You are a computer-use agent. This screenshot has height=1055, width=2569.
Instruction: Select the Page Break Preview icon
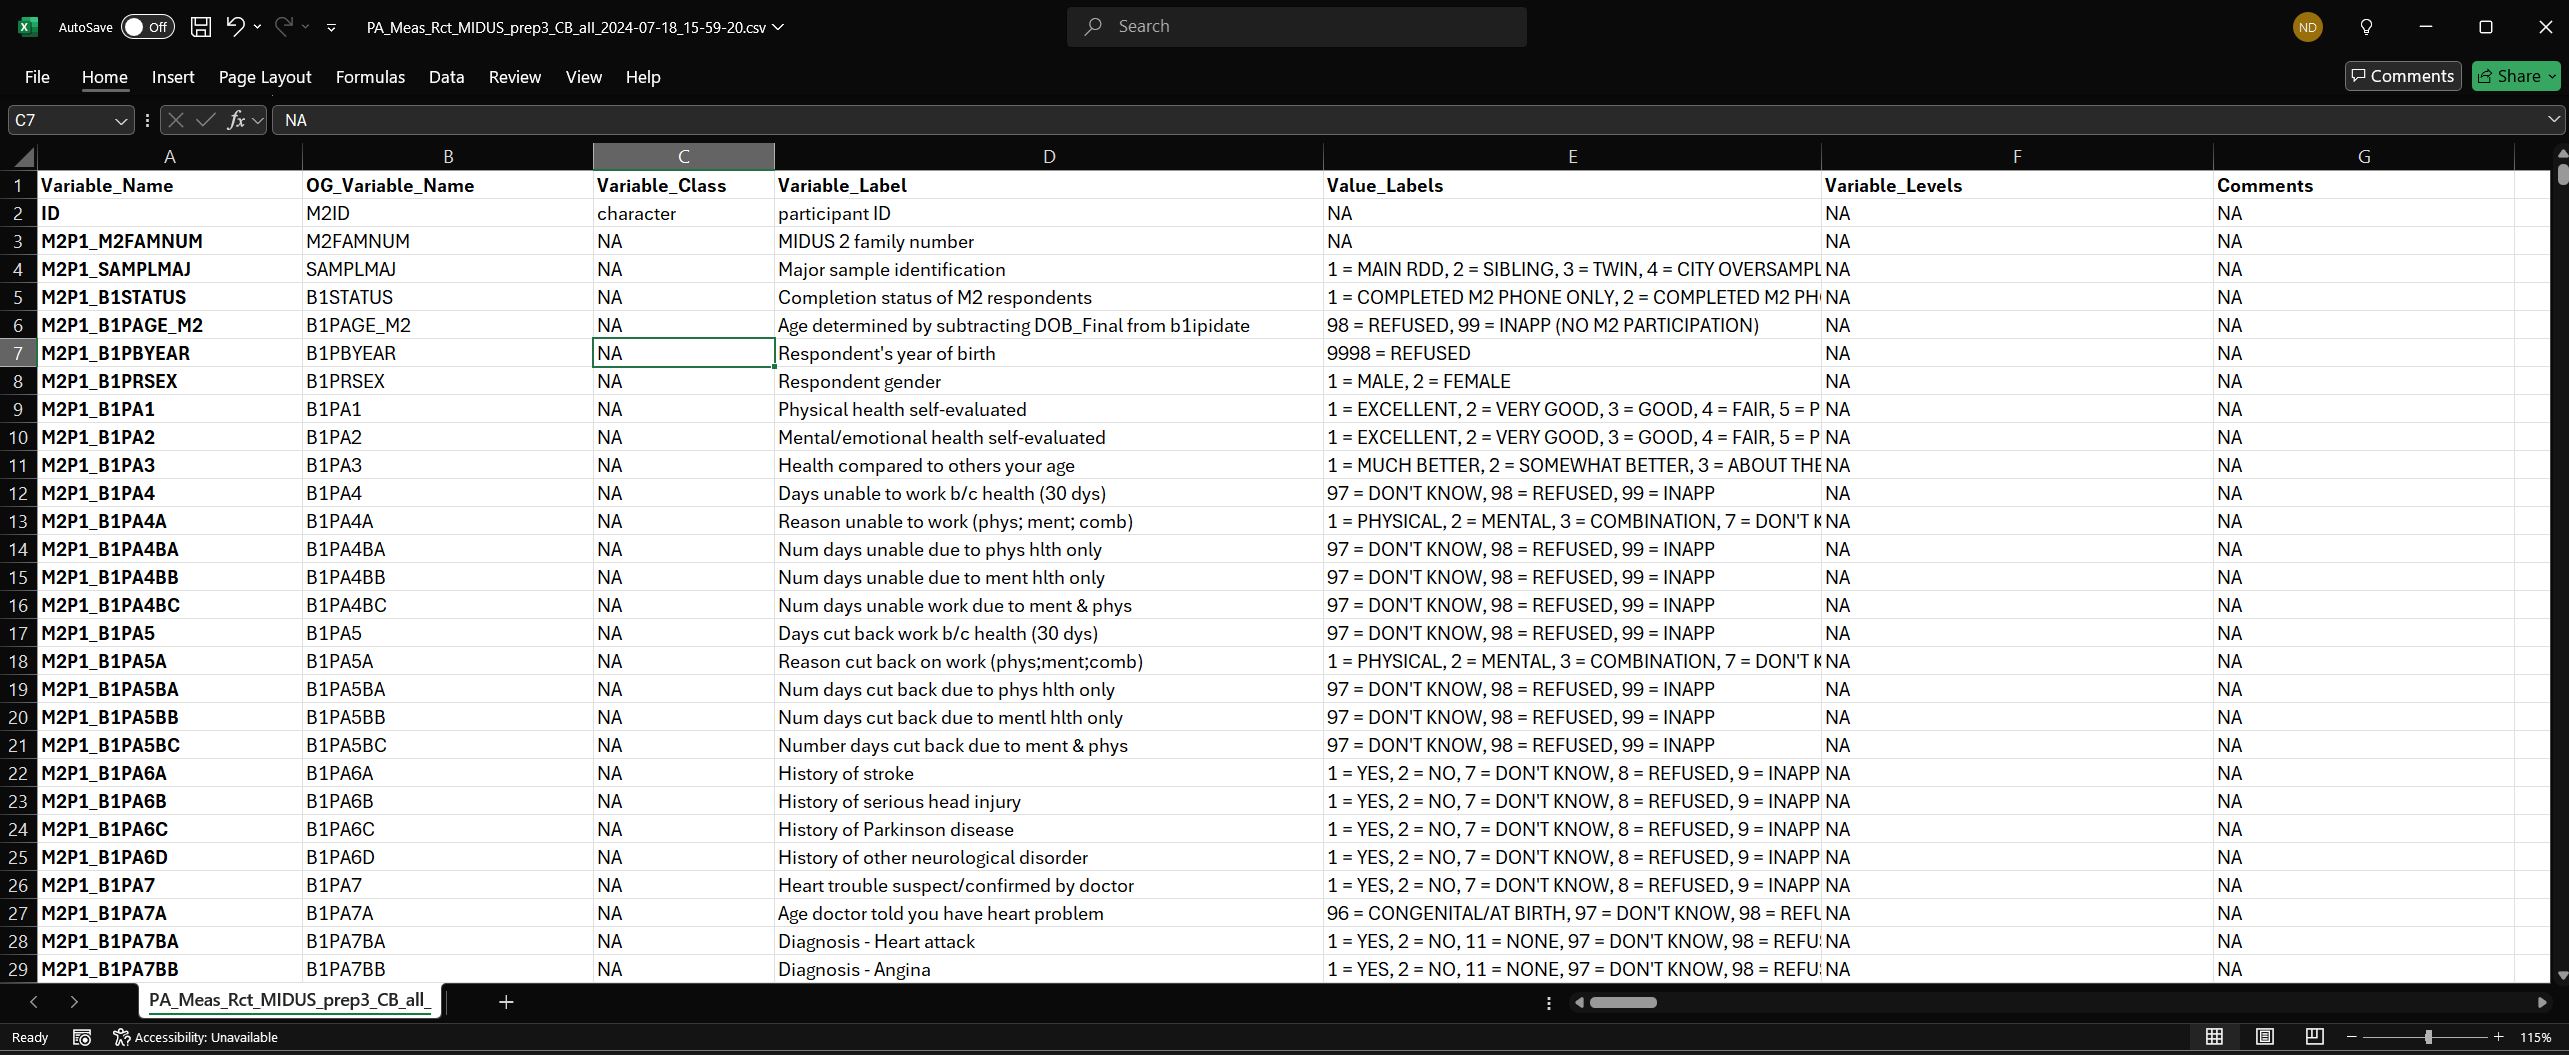[2313, 1037]
